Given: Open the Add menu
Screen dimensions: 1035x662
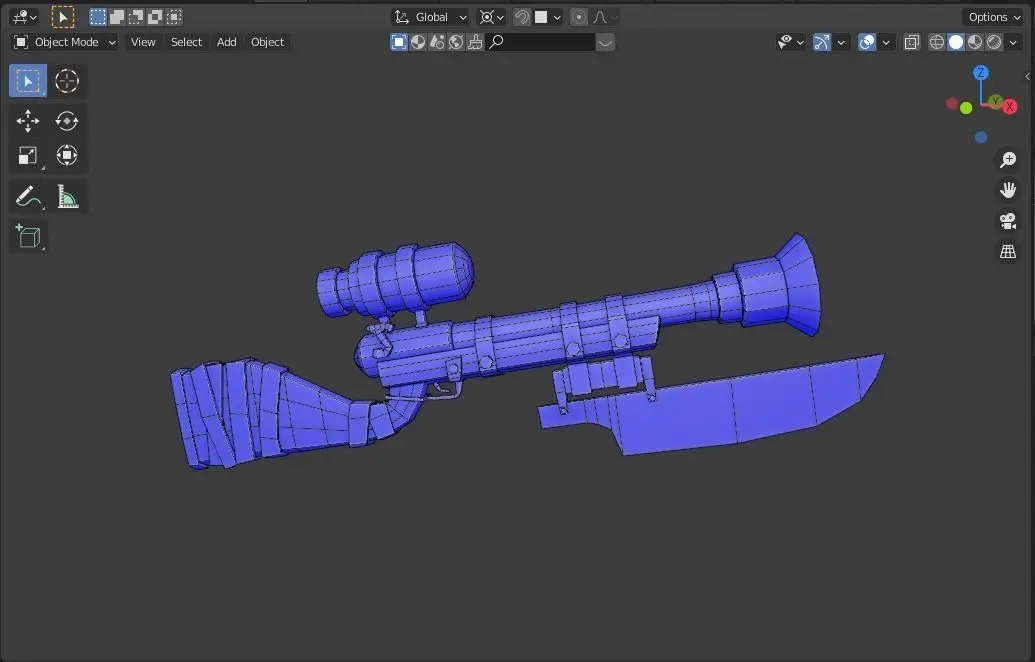Looking at the screenshot, I should (x=226, y=42).
